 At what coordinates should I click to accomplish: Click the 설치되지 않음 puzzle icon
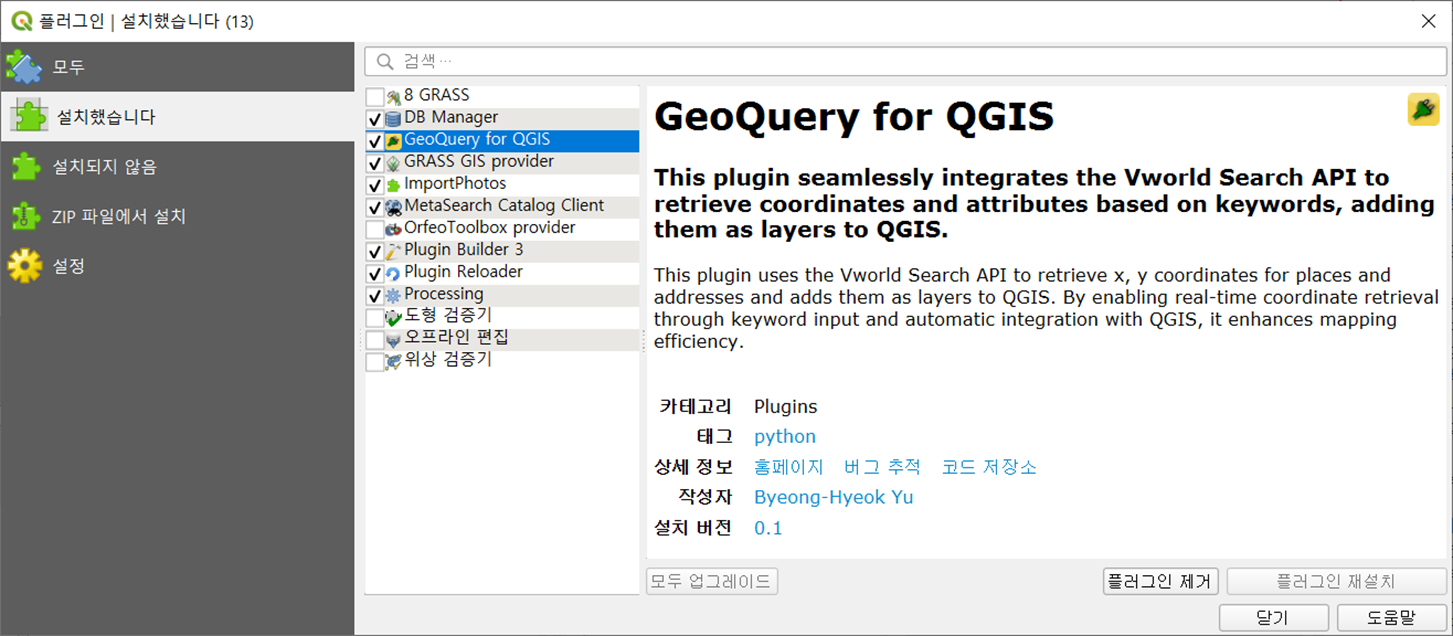click(25, 167)
